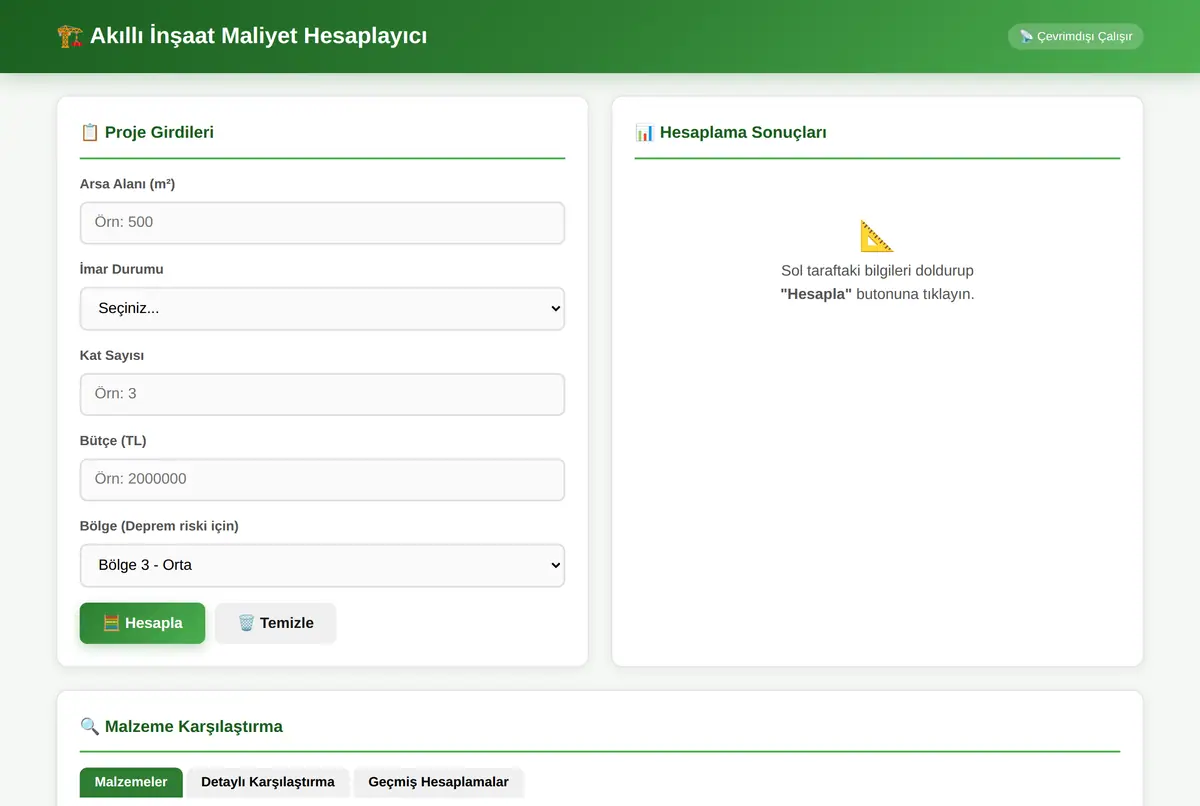The image size is (1200, 806).
Task: Click the Malzeme Karşılaştırma heading text
Action: (x=194, y=726)
